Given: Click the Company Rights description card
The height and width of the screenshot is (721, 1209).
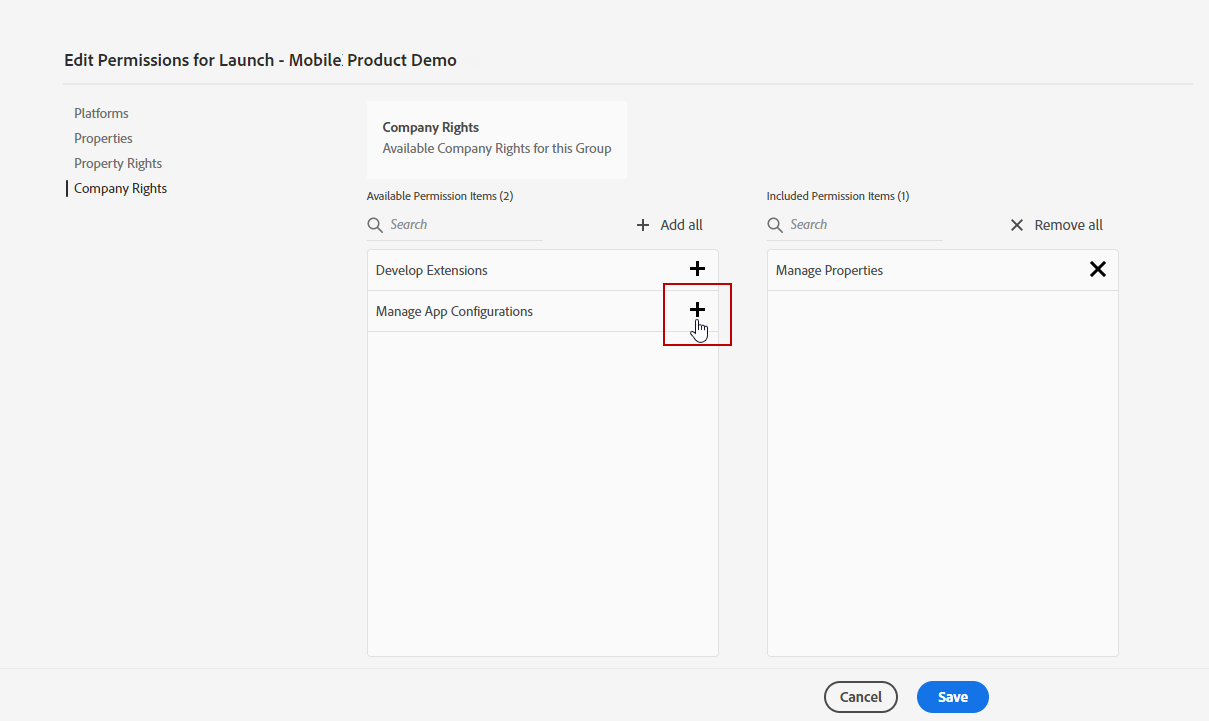Looking at the screenshot, I should pos(496,139).
